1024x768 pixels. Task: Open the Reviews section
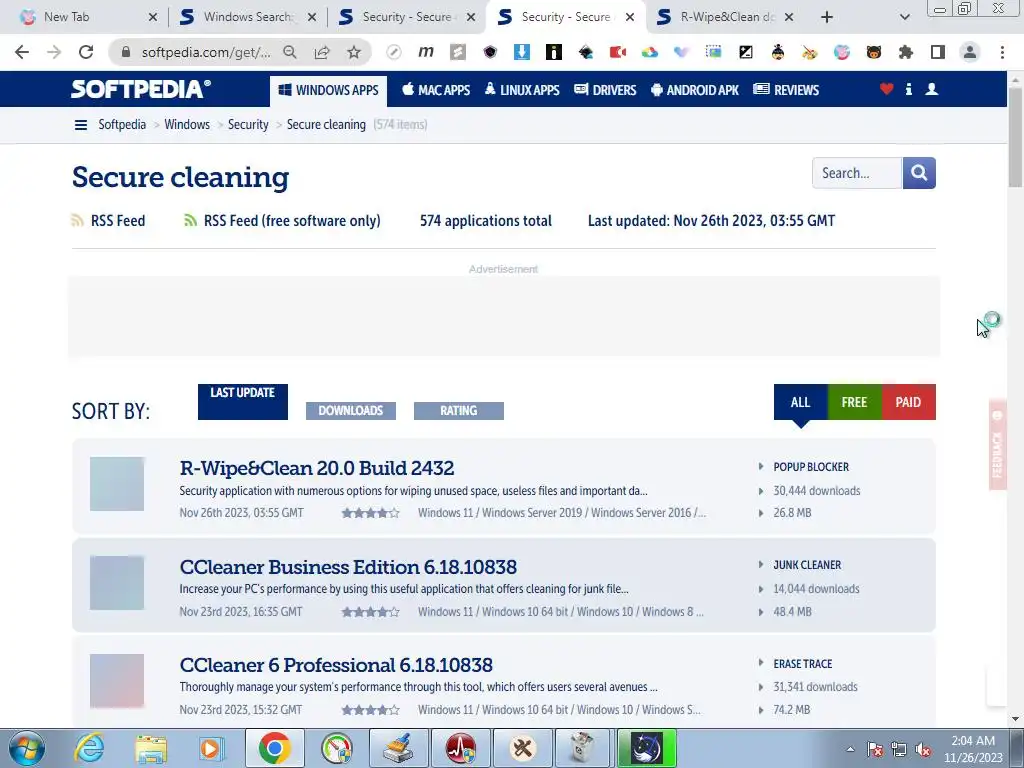pos(786,90)
